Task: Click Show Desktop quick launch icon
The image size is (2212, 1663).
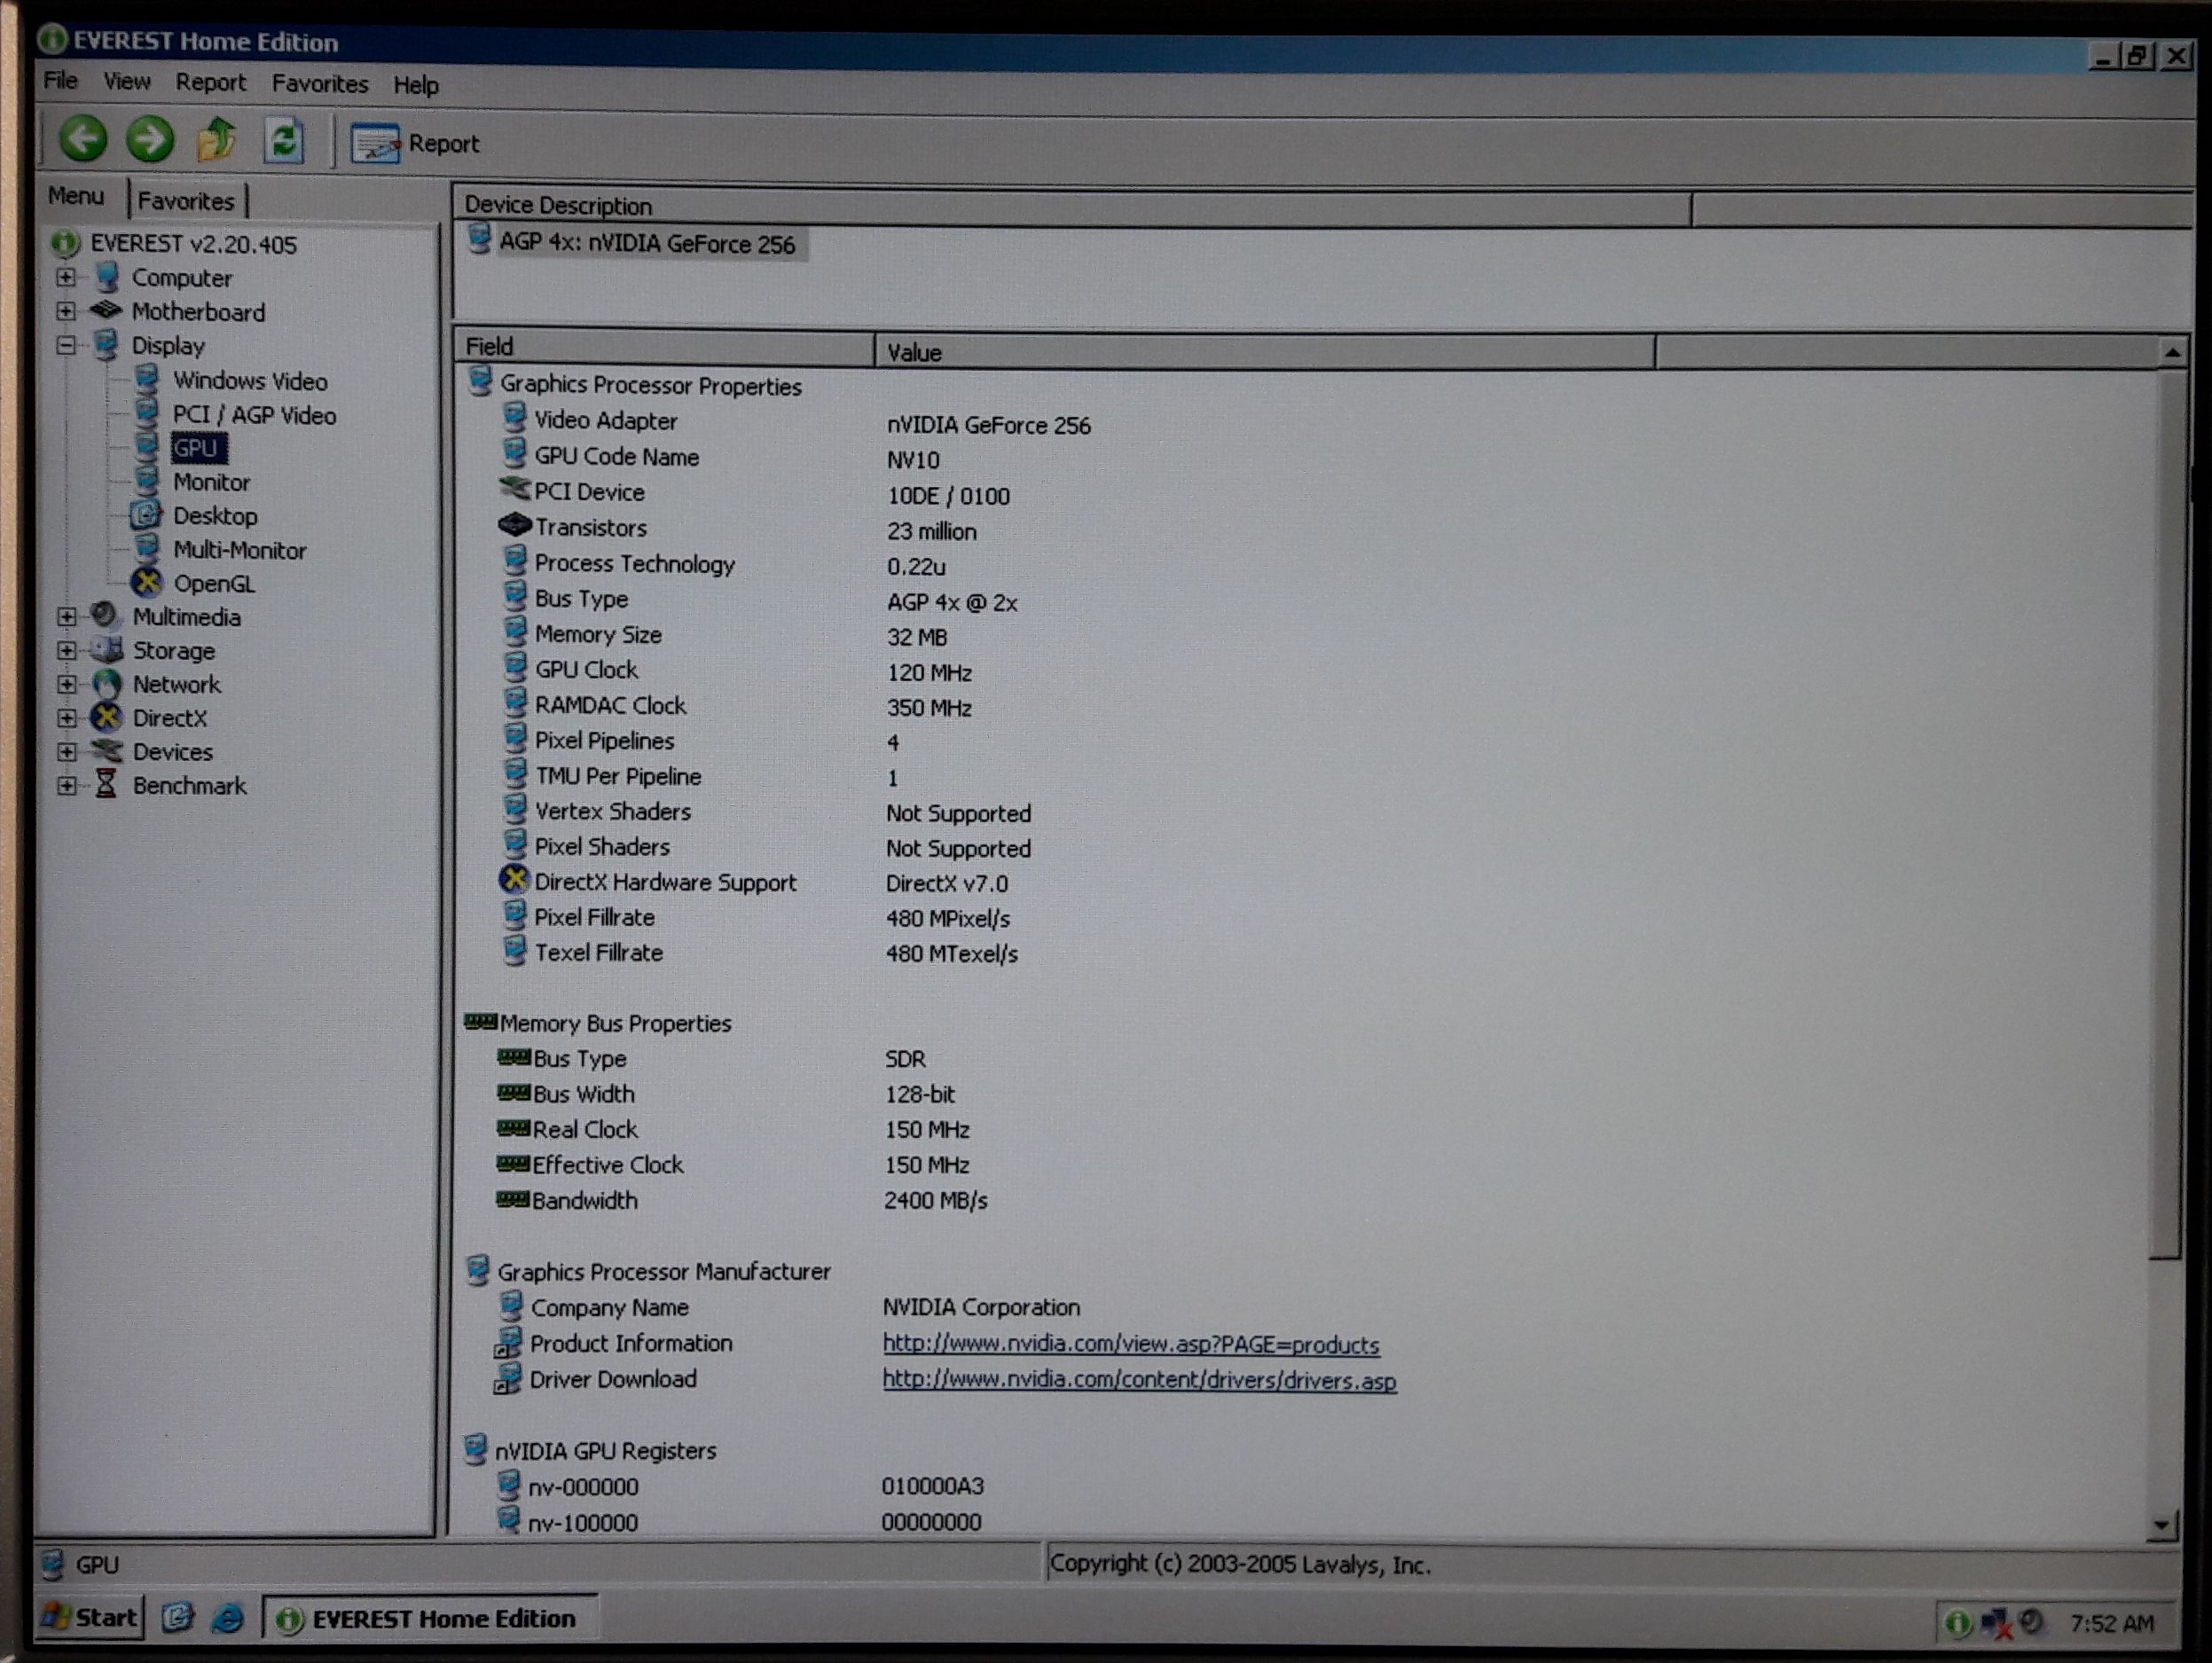Action: pyautogui.click(x=177, y=1618)
